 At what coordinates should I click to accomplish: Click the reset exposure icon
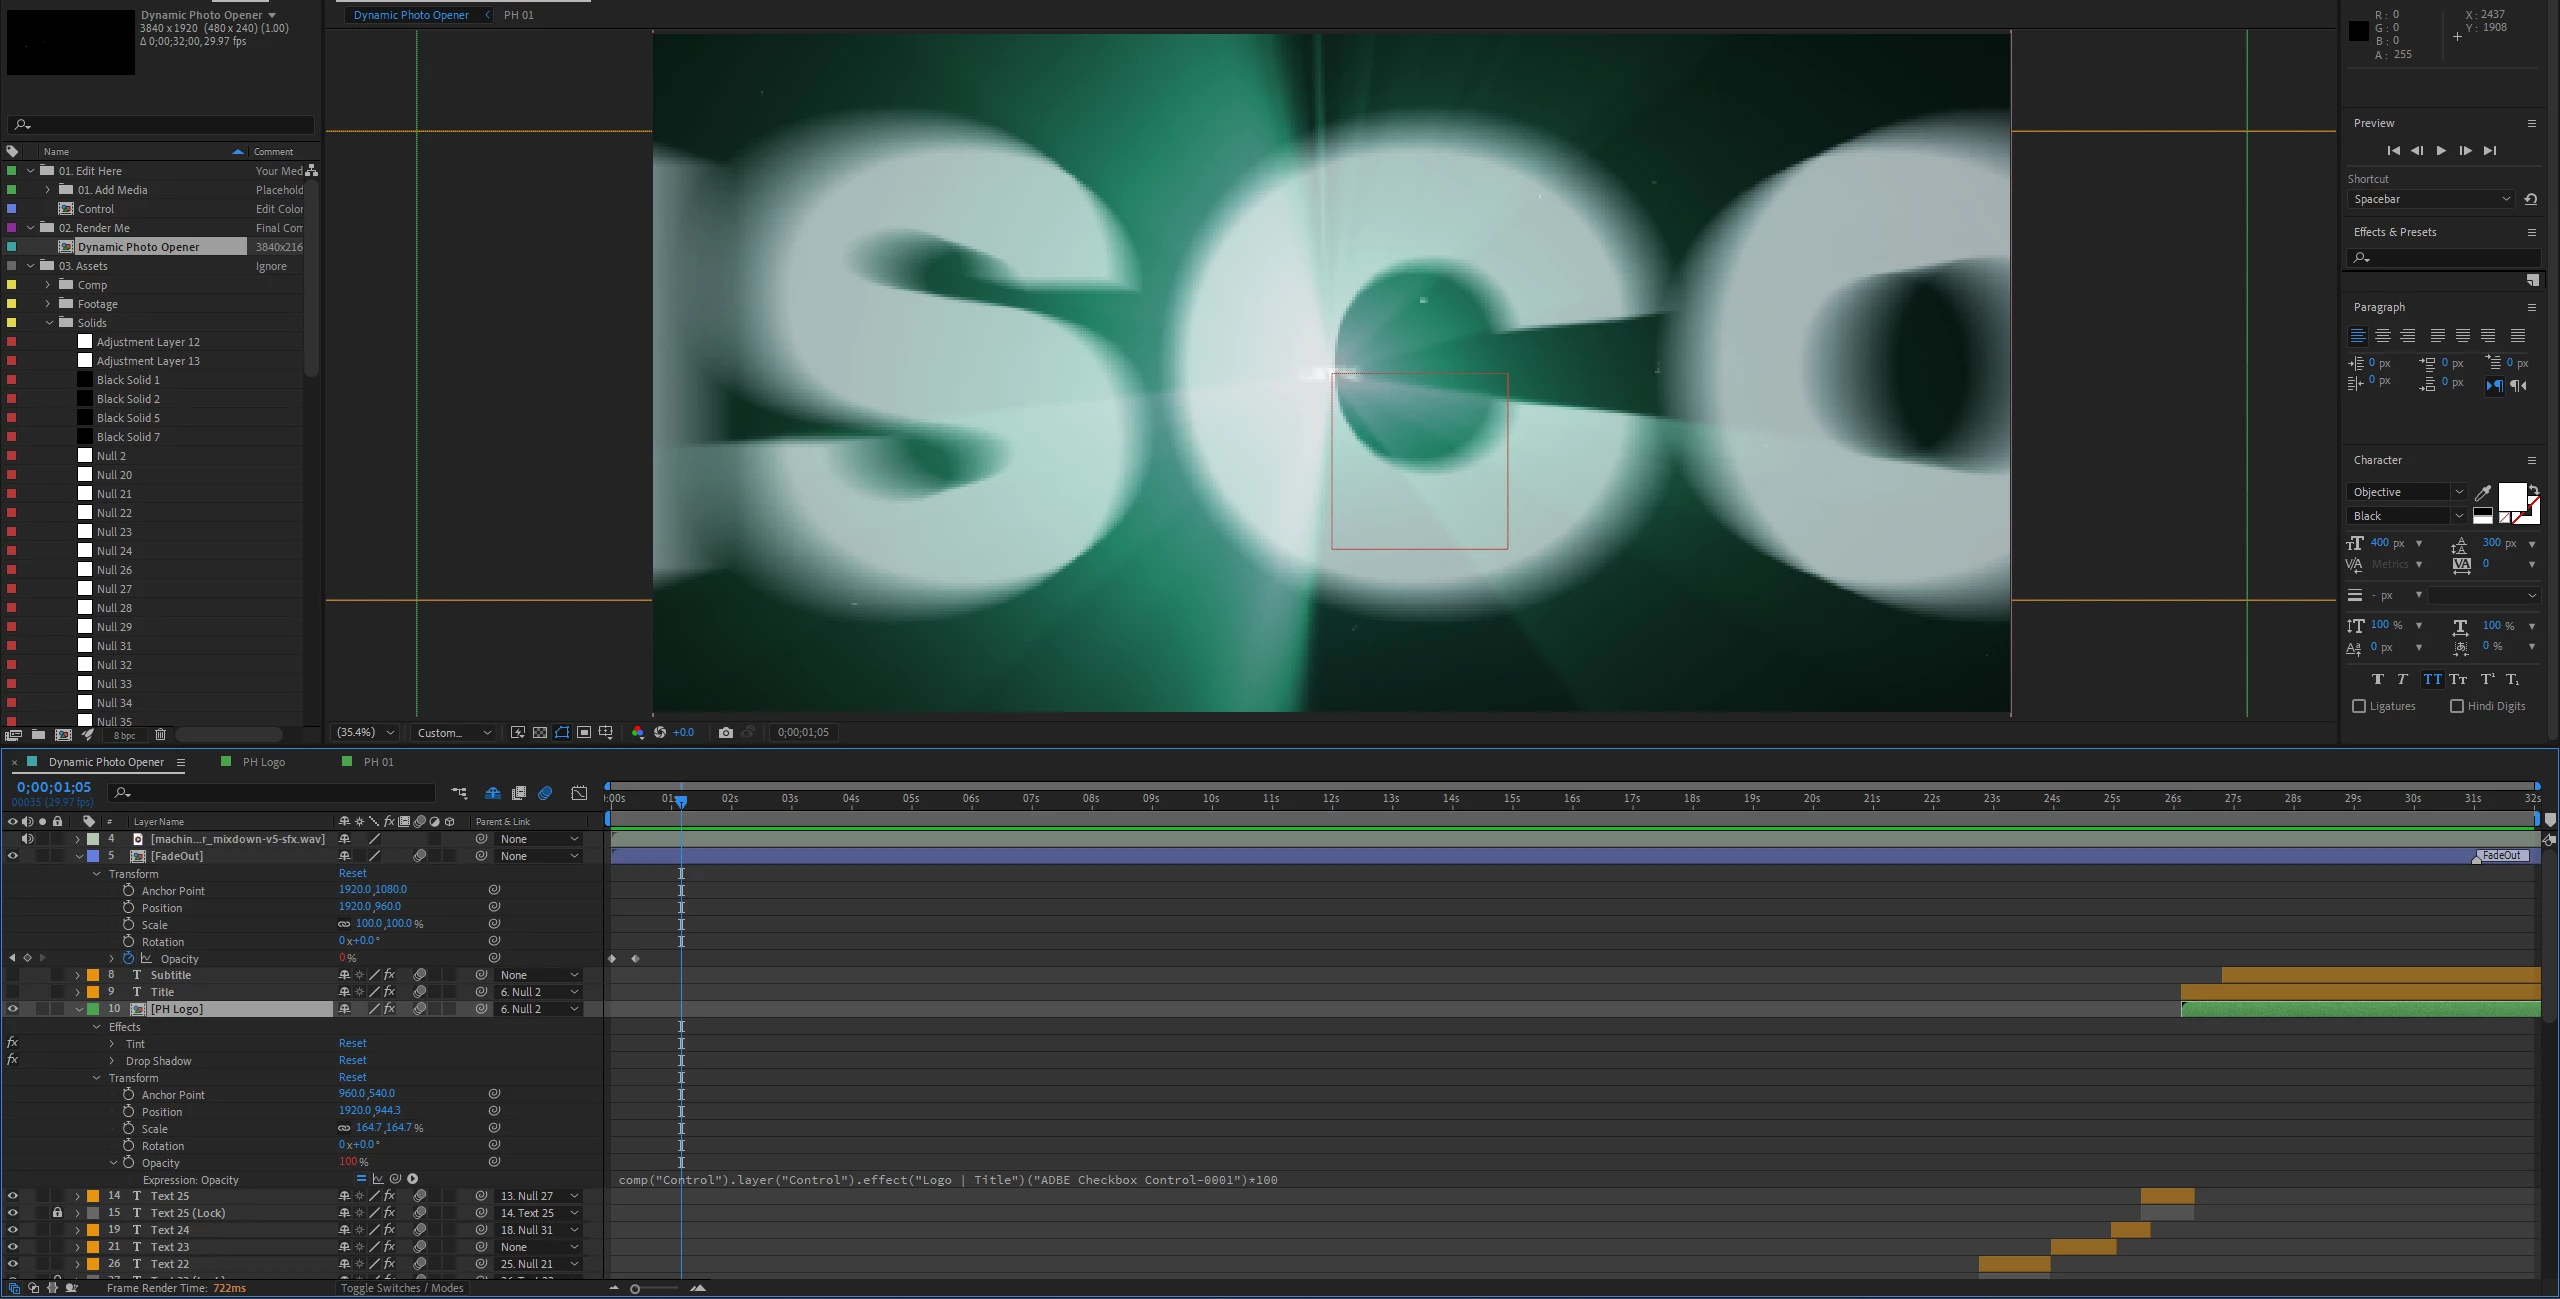660,733
